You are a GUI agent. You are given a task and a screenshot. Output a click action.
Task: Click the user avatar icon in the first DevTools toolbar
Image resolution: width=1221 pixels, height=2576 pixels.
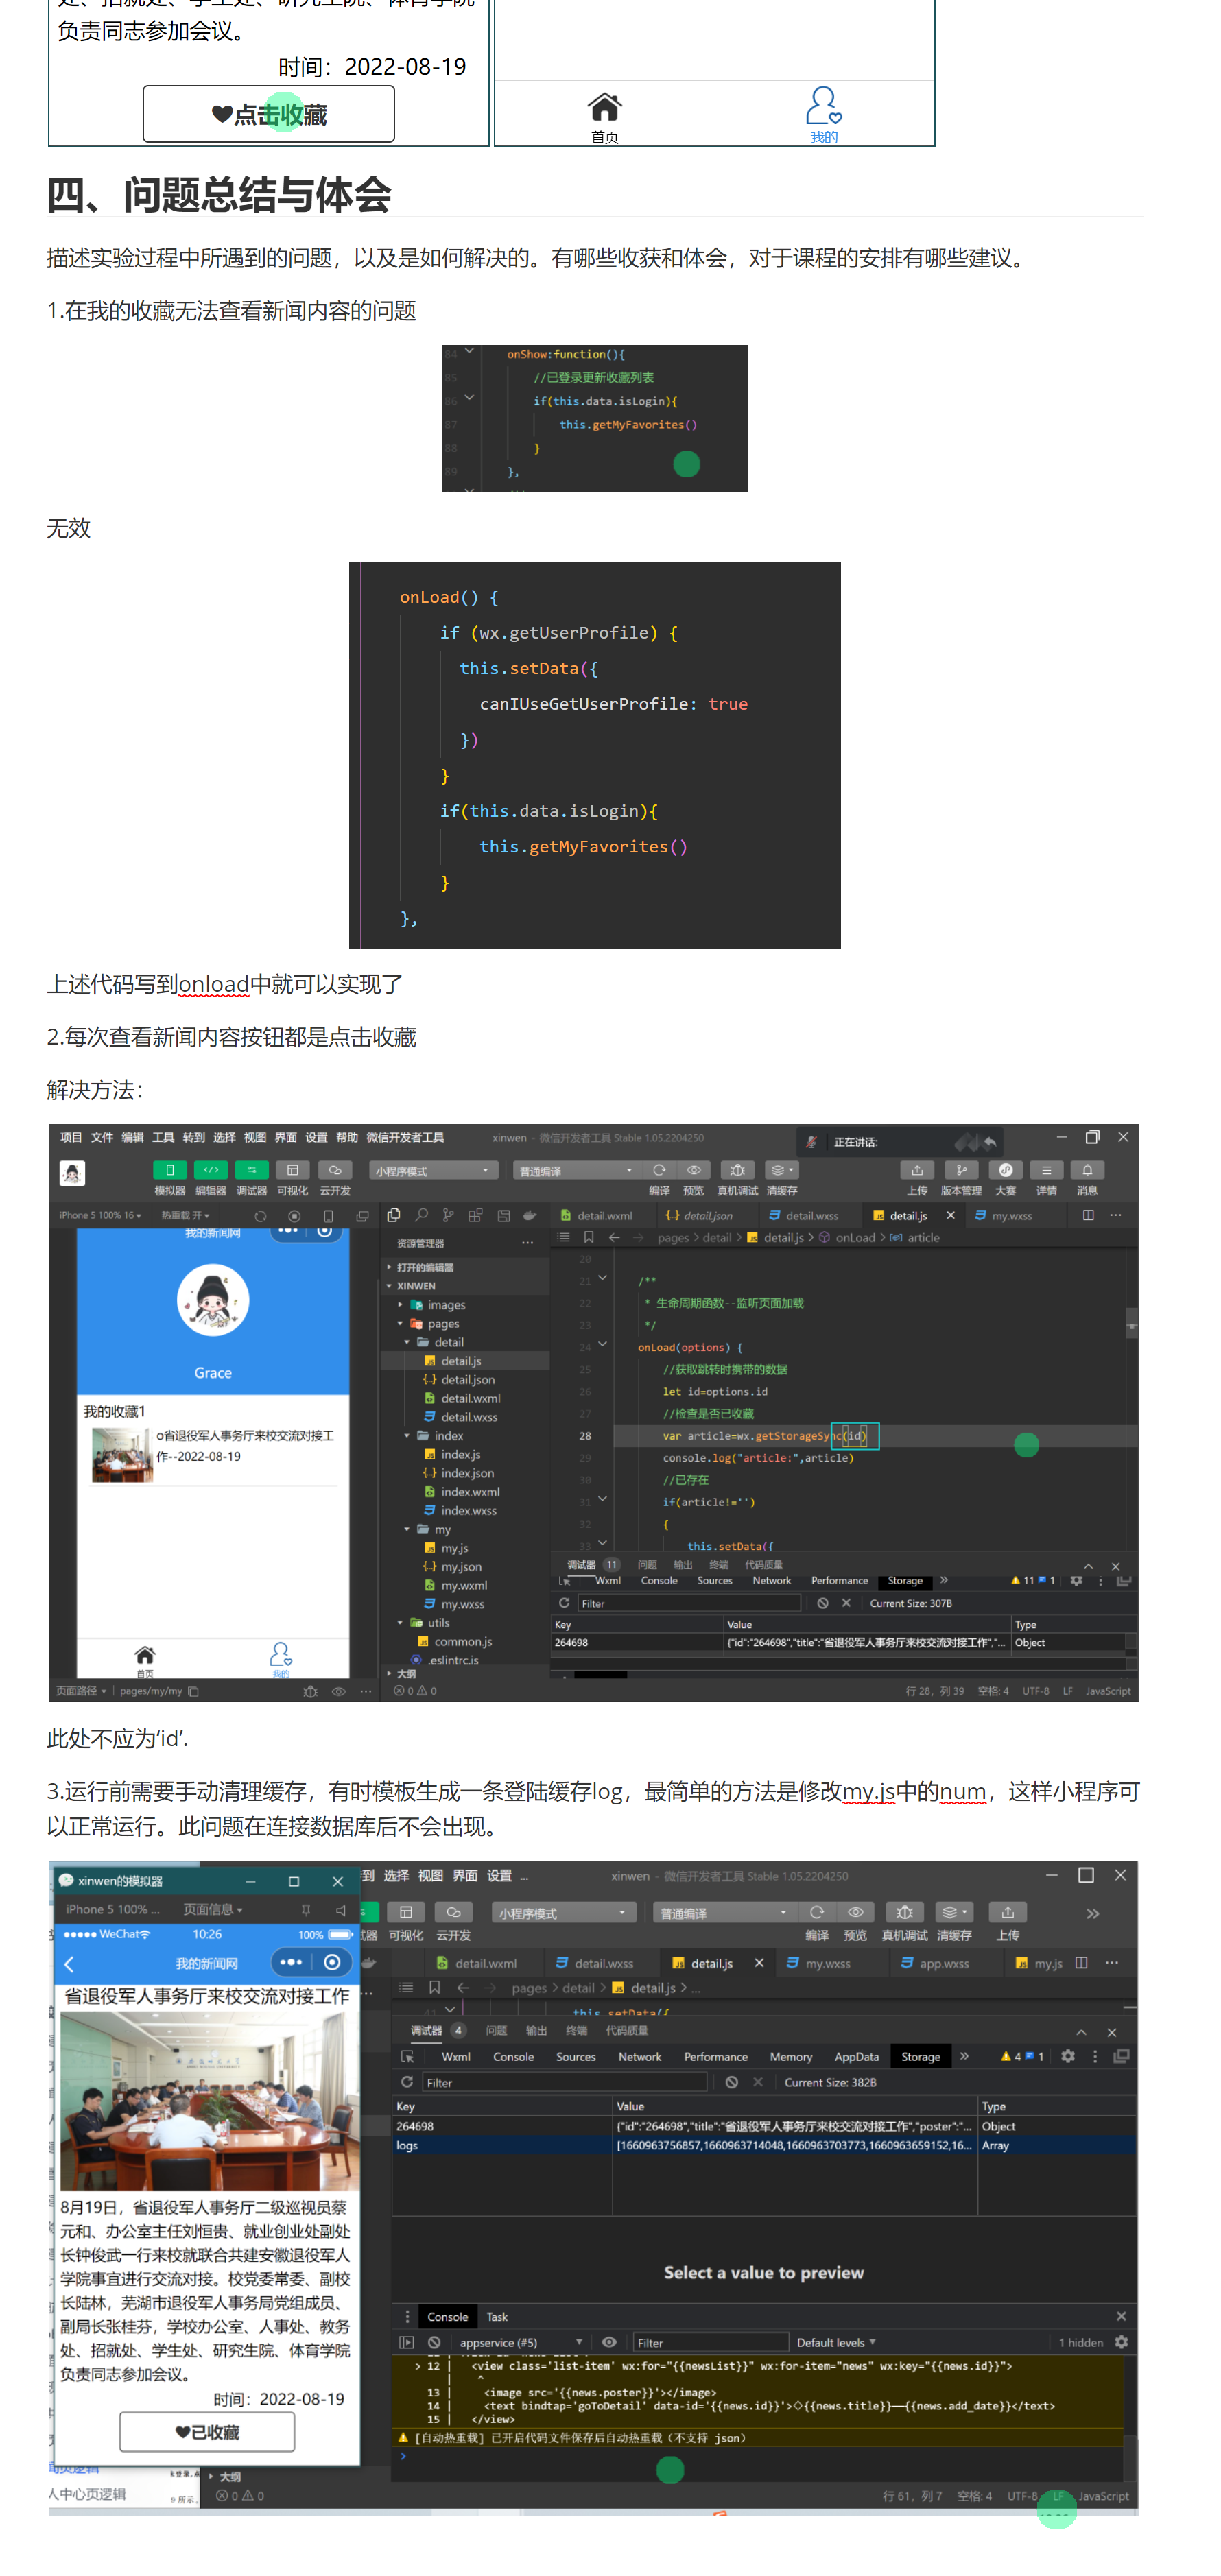click(72, 1173)
